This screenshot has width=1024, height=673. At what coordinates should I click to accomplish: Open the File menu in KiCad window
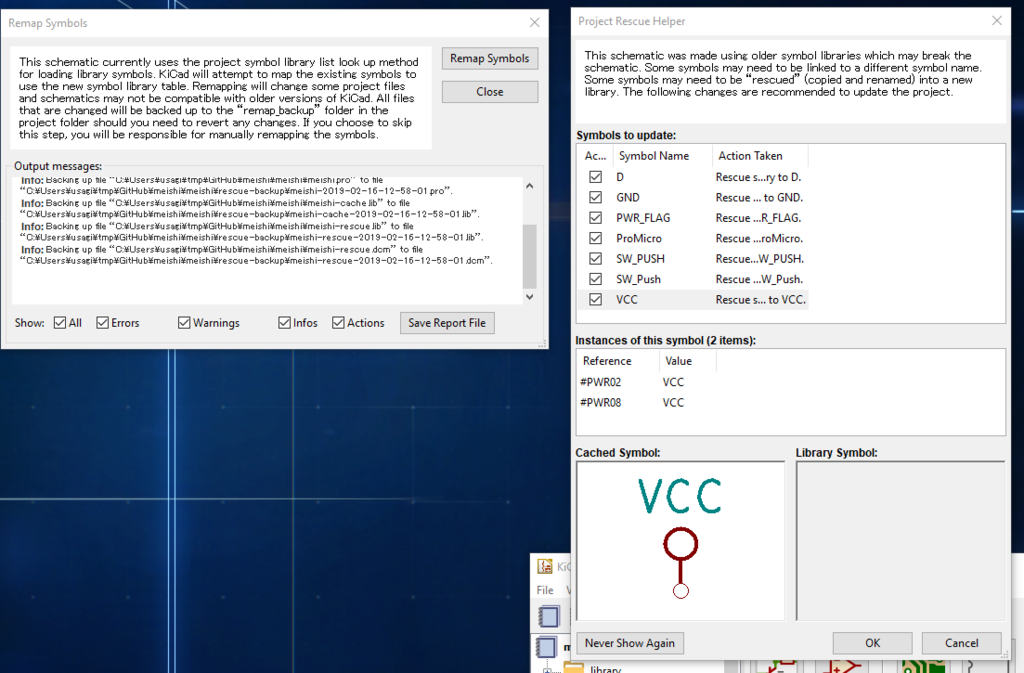tap(545, 589)
